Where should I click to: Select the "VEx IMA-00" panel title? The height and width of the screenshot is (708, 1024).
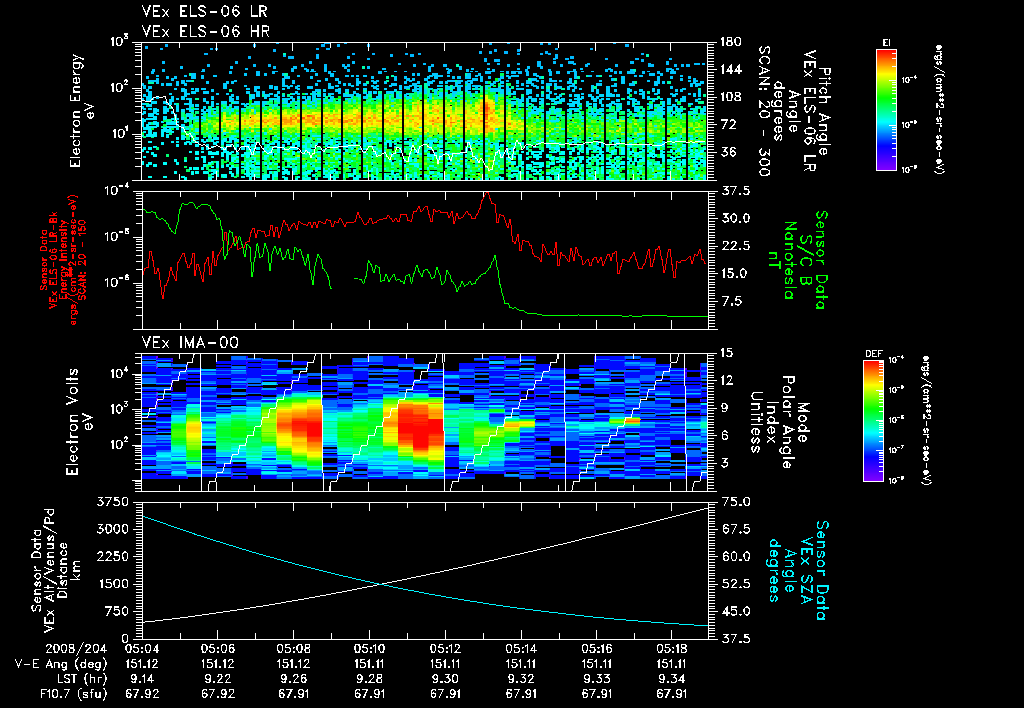tap(190, 342)
